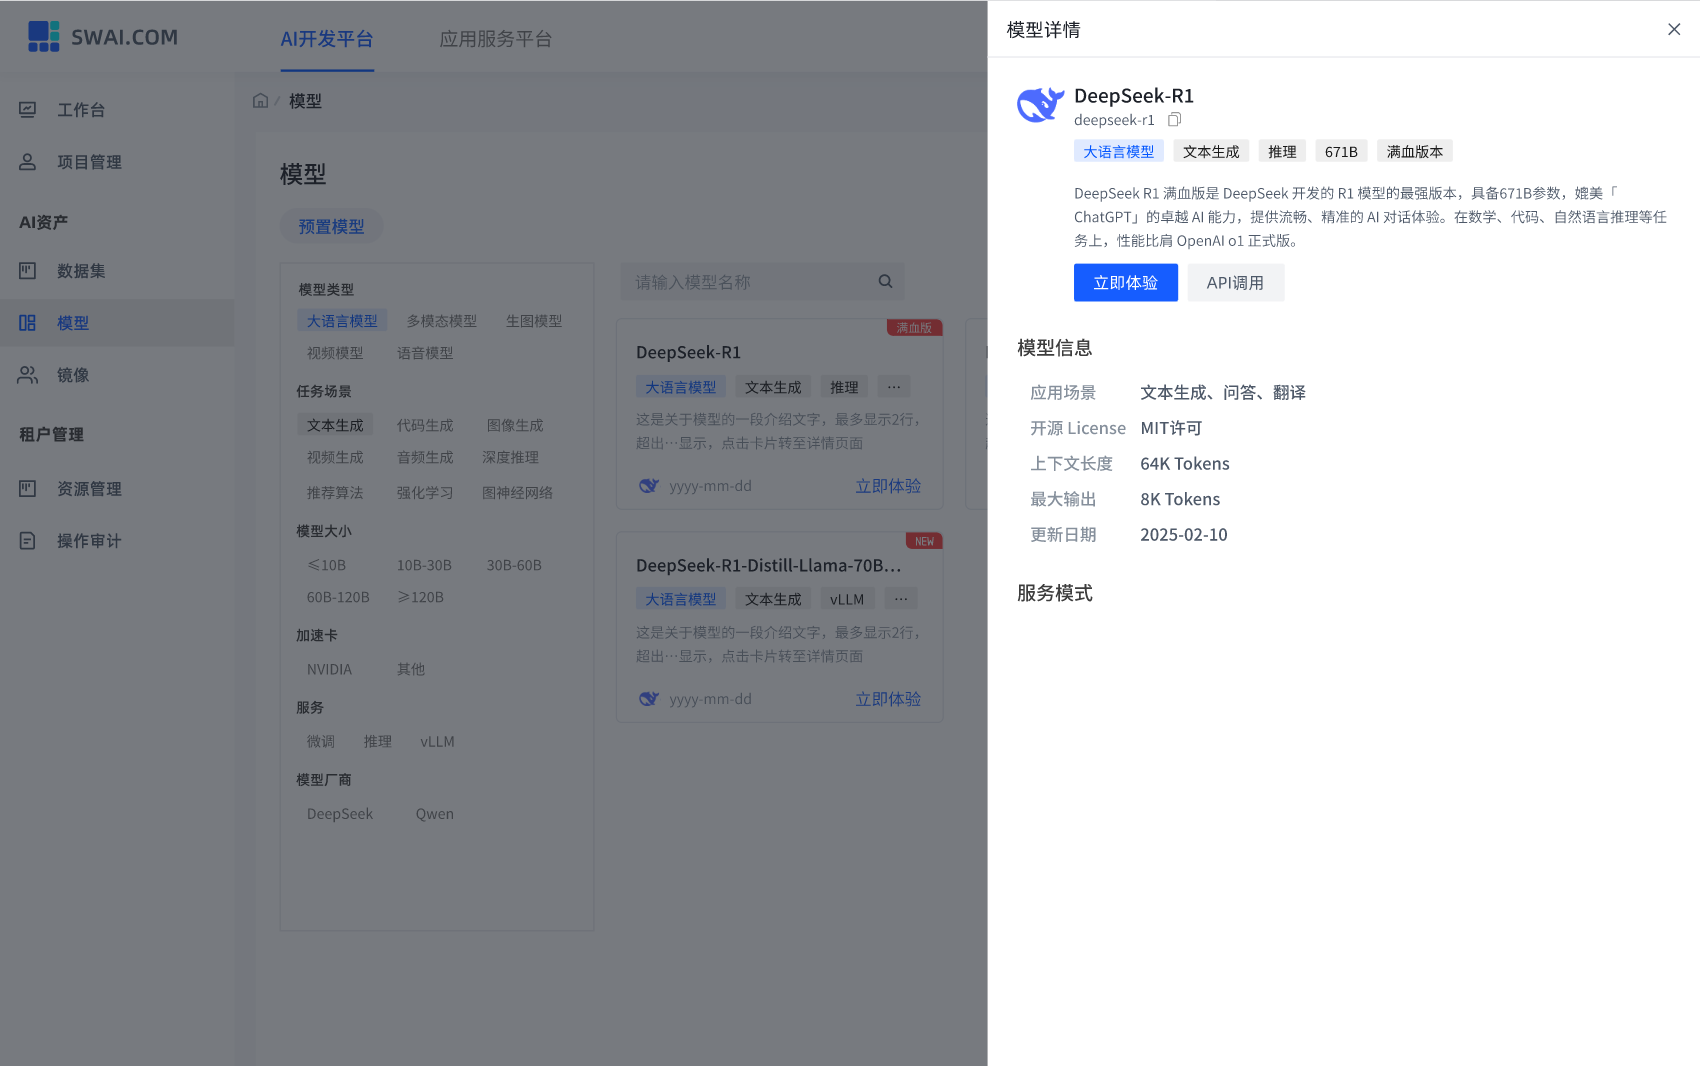1700x1066 pixels.
Task: Click the DeepSeek whale logo in details
Action: [x=1040, y=104]
